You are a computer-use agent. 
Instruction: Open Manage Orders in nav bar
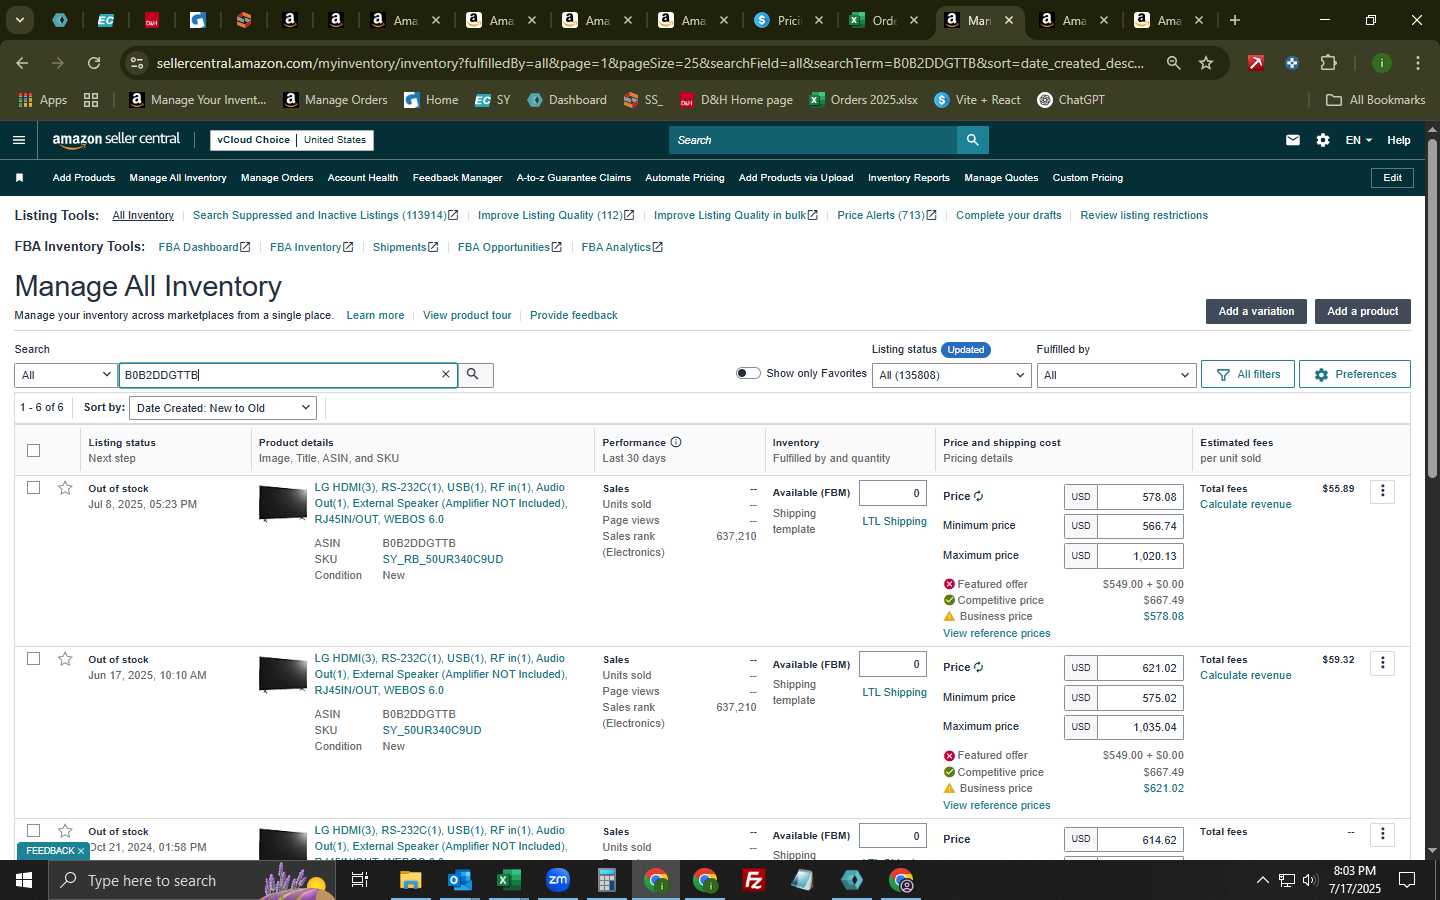click(x=277, y=178)
